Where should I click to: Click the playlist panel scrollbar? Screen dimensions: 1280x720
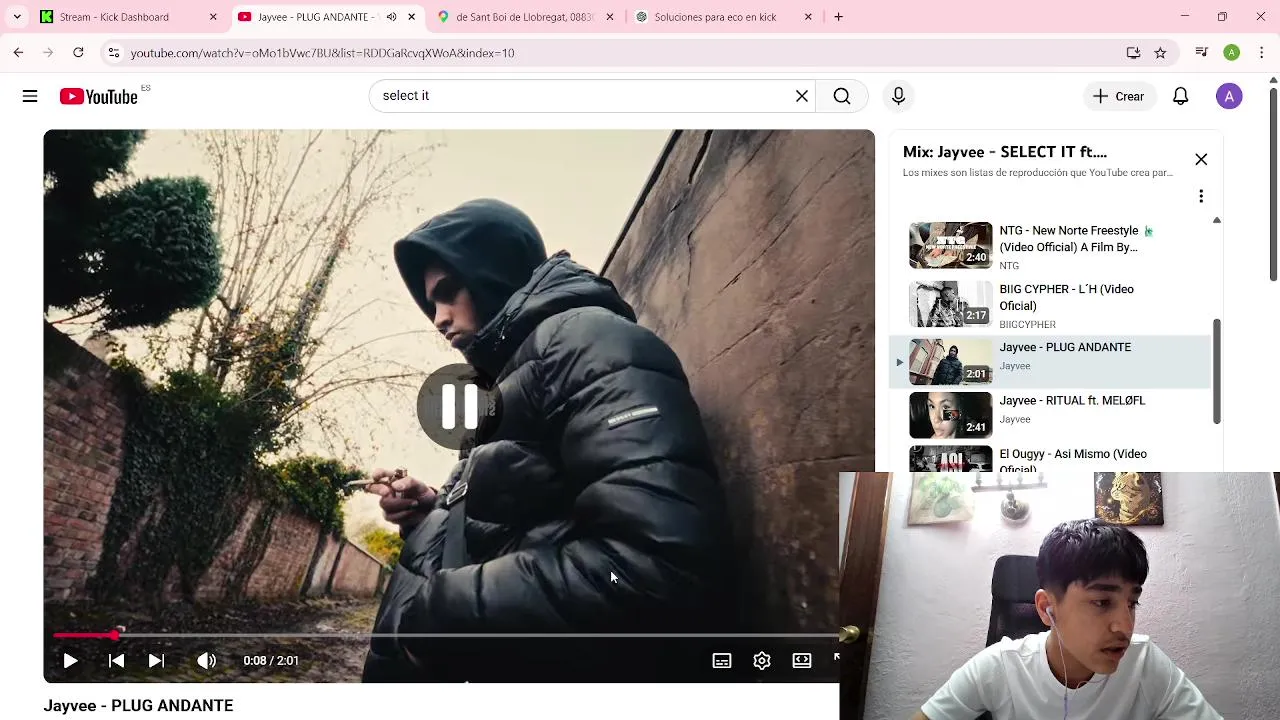click(1217, 370)
